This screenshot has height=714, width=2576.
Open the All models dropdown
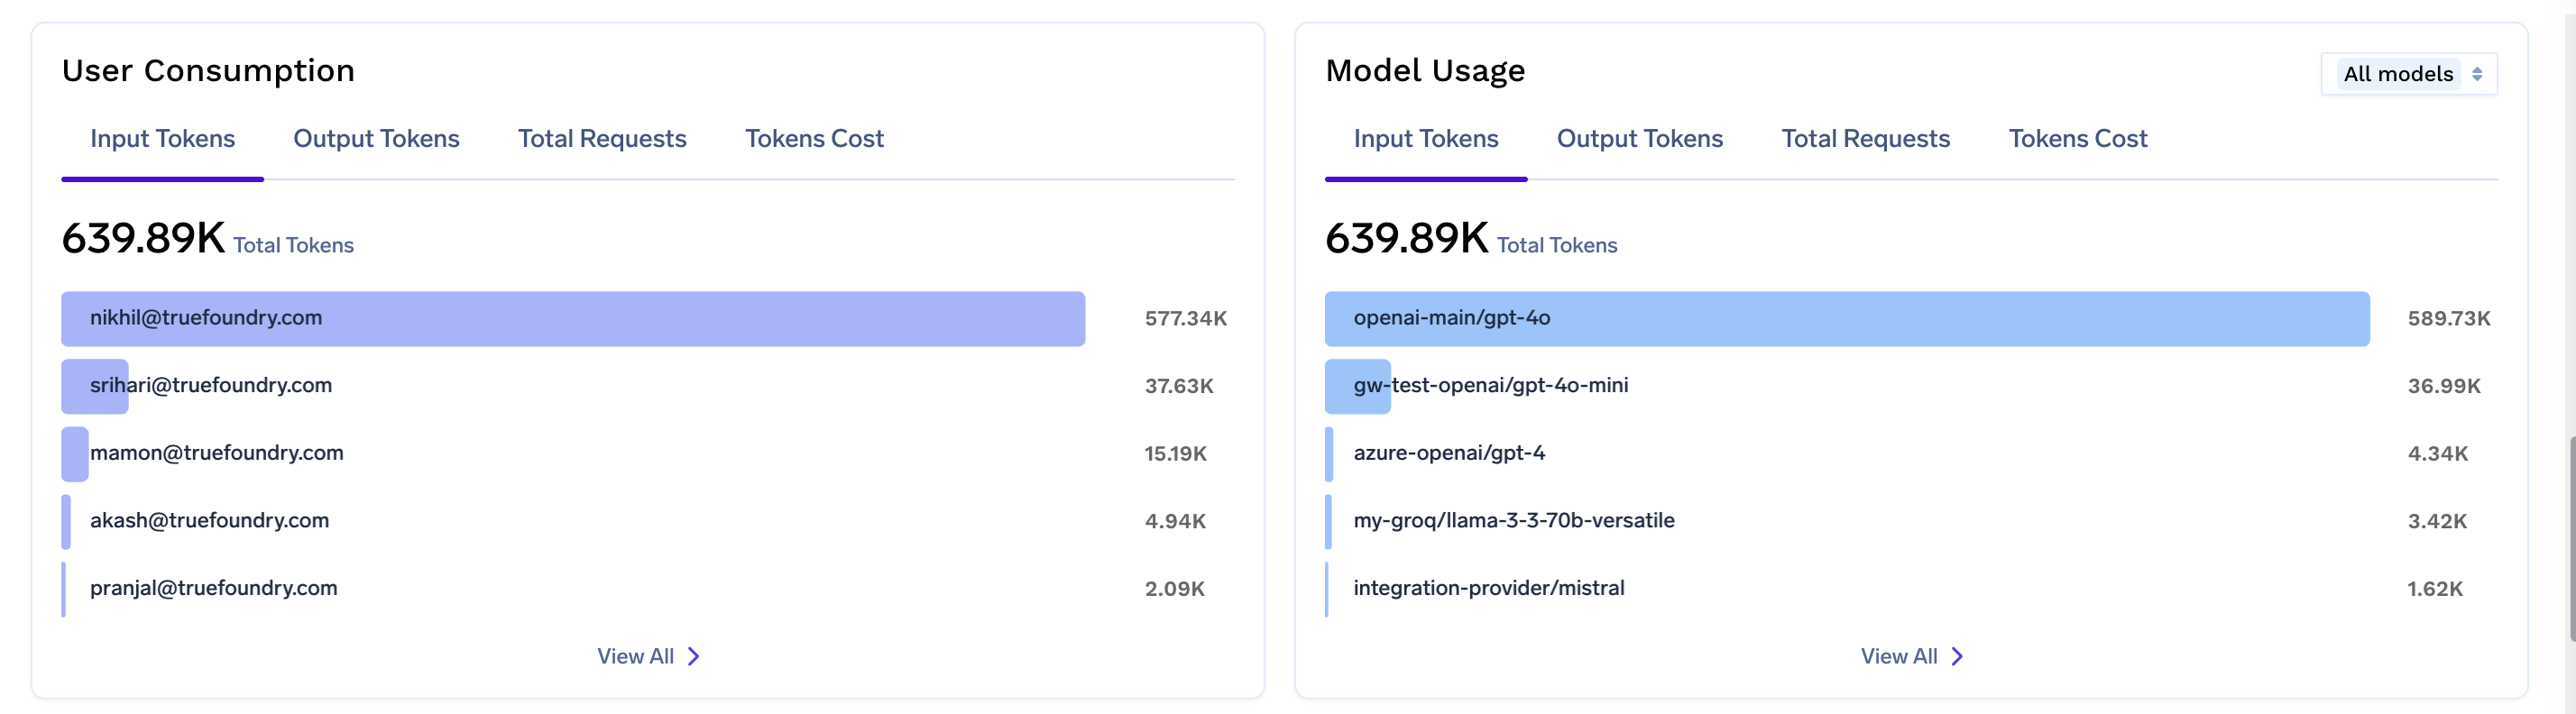[x=2410, y=74]
